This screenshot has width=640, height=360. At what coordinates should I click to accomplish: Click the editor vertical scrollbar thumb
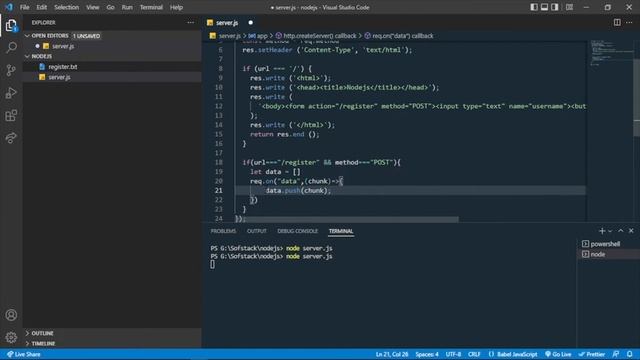[636, 98]
